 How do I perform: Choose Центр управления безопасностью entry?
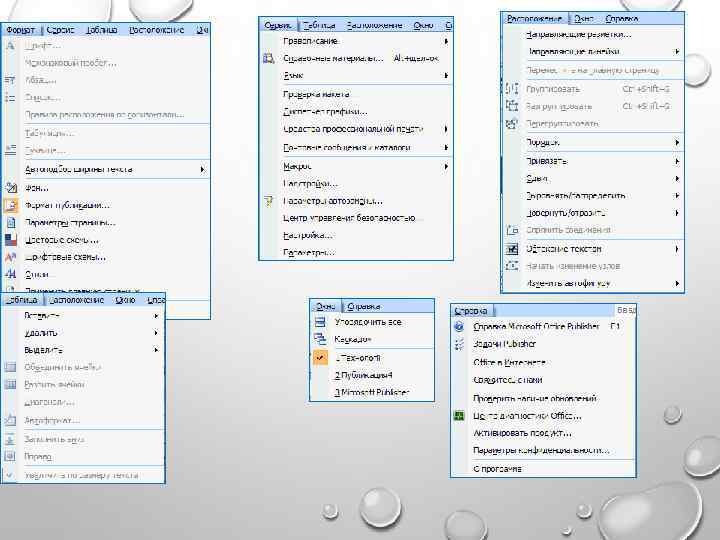point(349,218)
